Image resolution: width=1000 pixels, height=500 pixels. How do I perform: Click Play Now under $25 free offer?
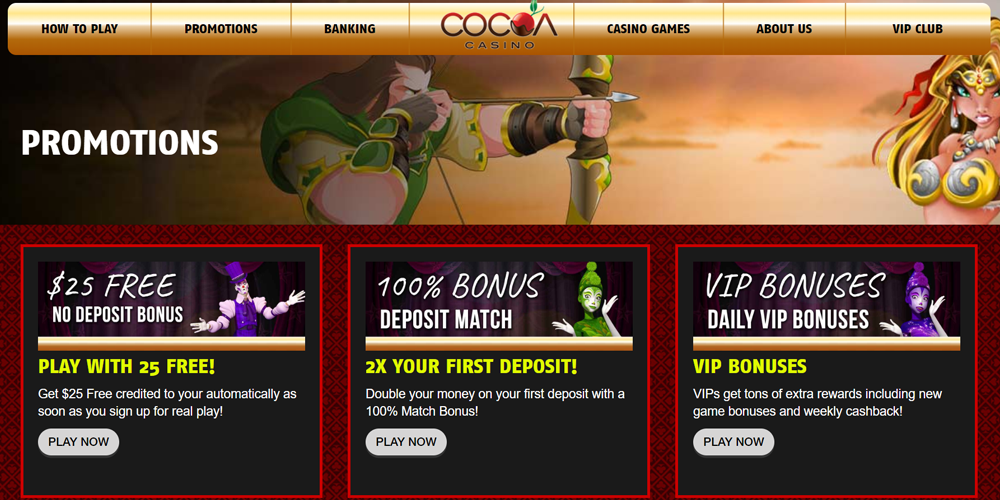78,442
